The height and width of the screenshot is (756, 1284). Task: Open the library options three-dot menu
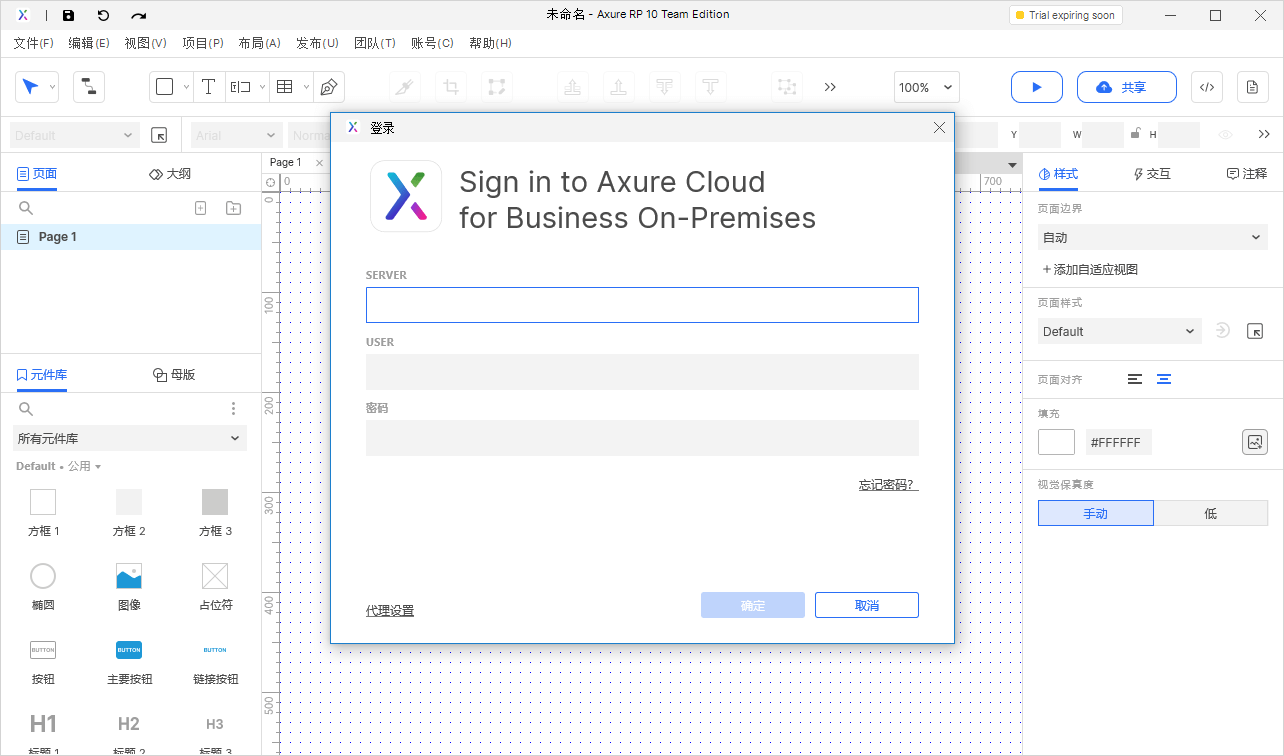(233, 408)
